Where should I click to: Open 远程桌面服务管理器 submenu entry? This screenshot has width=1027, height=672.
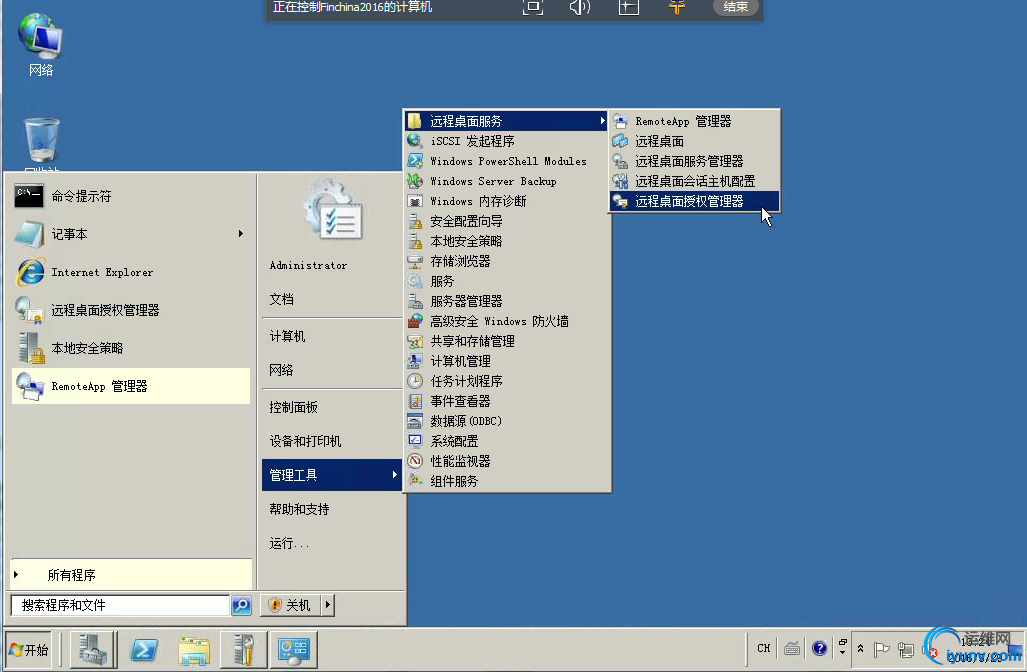pos(694,161)
